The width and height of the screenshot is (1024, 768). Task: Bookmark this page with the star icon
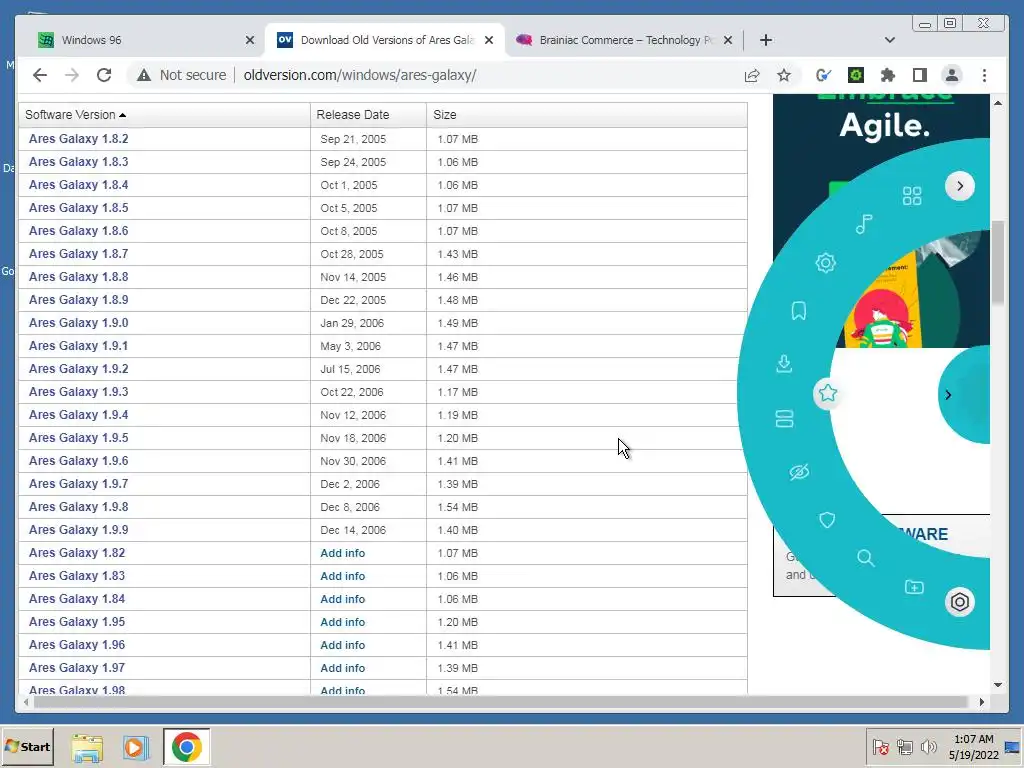click(784, 75)
